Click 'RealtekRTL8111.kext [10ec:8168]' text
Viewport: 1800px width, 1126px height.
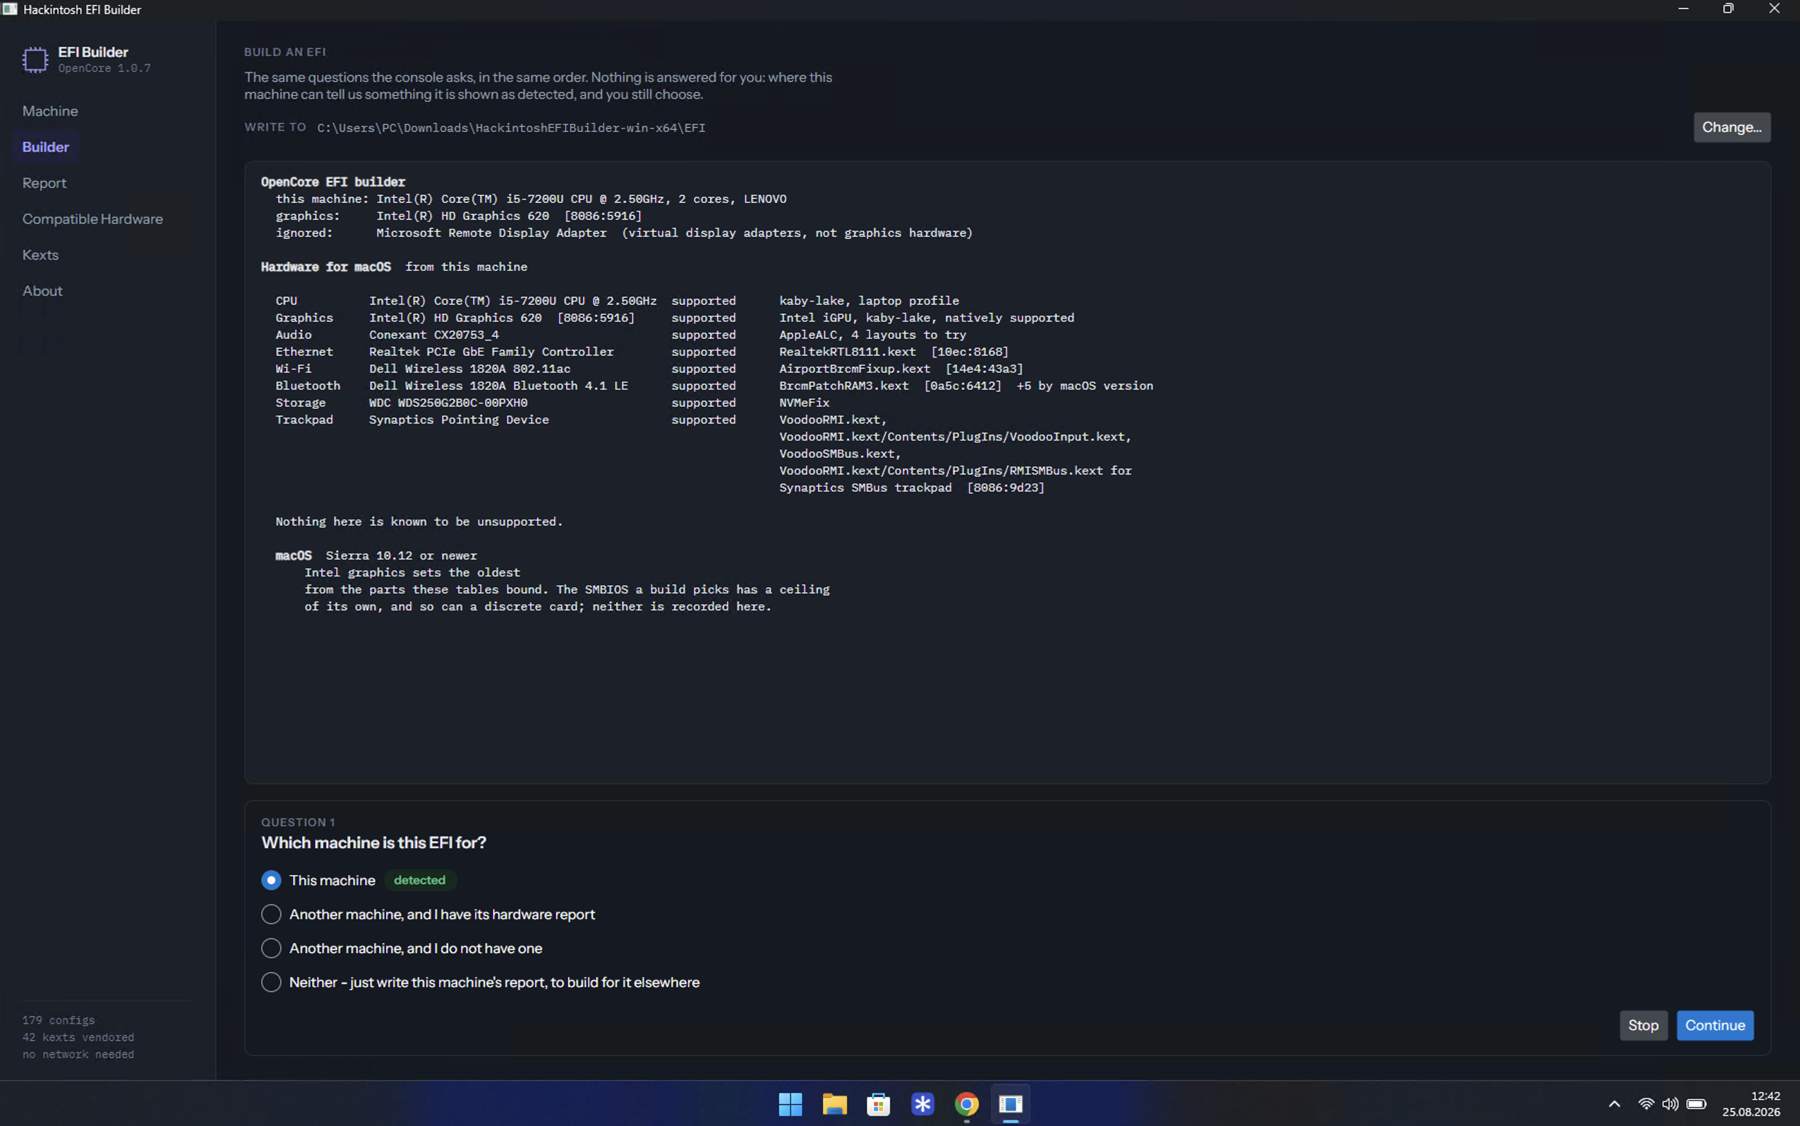pyautogui.click(x=894, y=352)
